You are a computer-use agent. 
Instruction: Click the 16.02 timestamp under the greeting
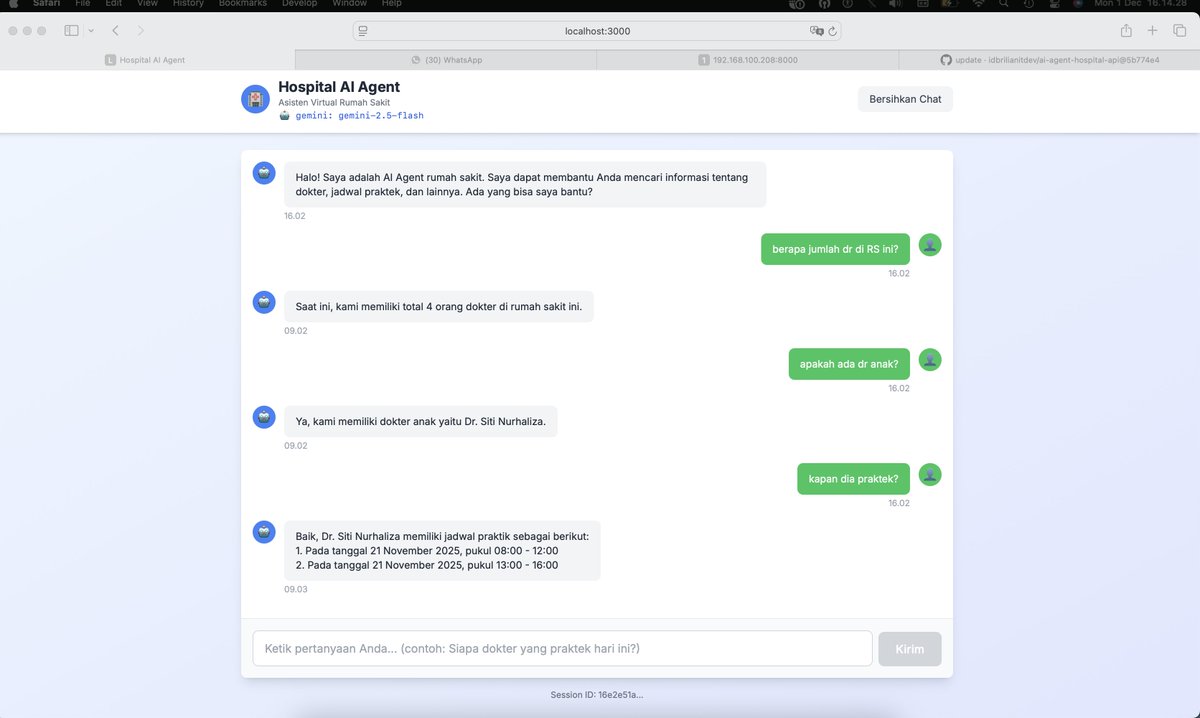[295, 216]
